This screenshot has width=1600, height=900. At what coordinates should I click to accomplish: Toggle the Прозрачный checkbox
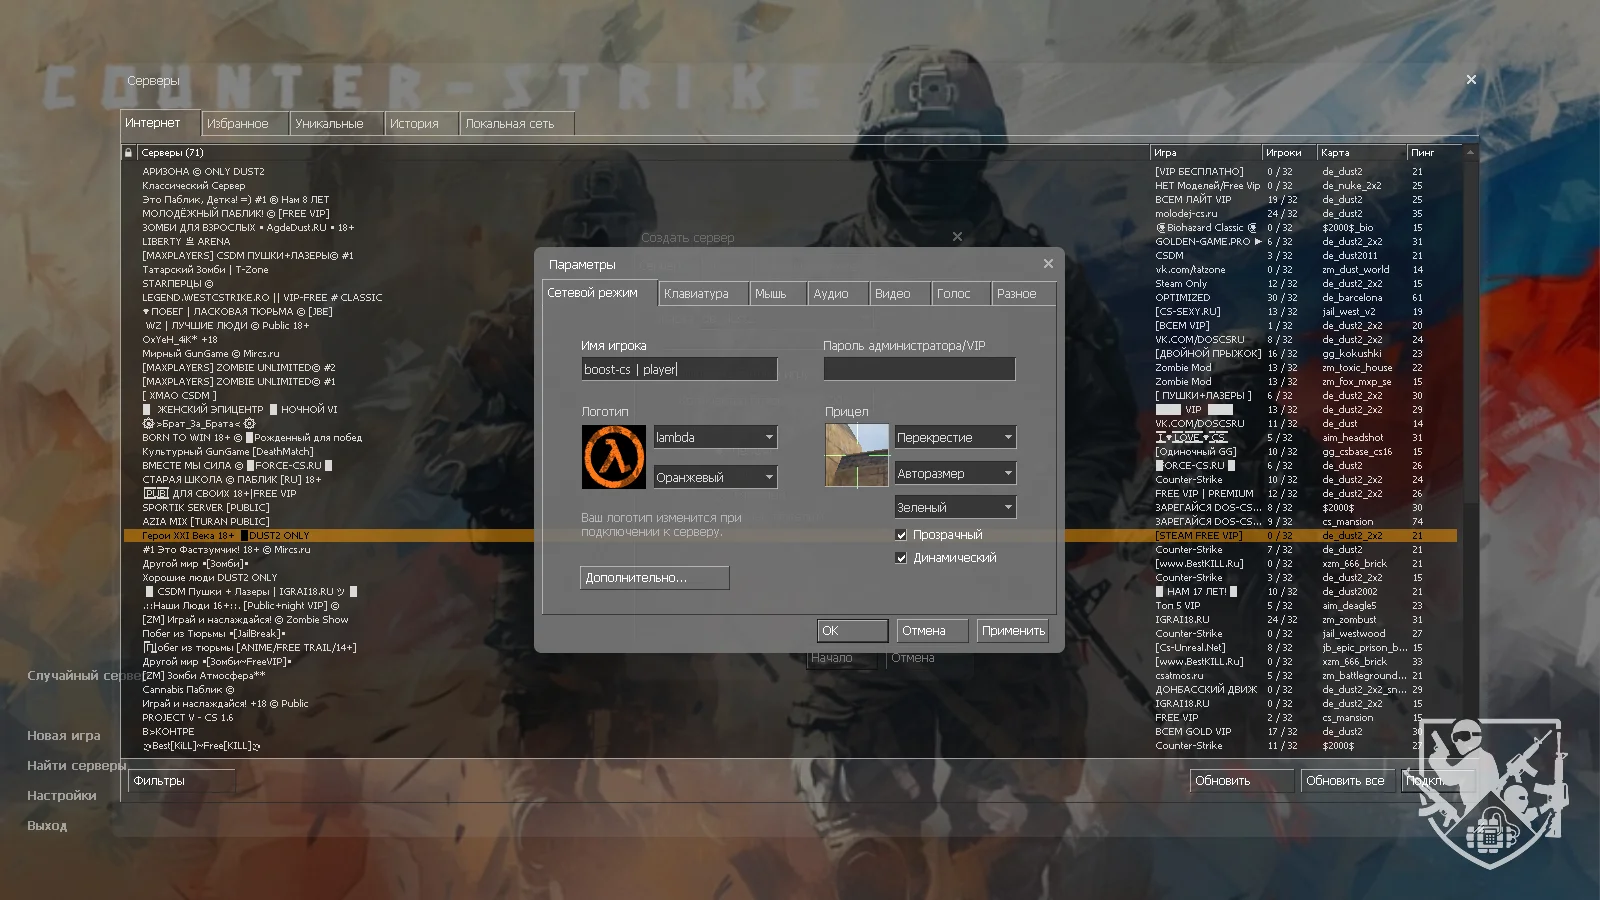[901, 535]
